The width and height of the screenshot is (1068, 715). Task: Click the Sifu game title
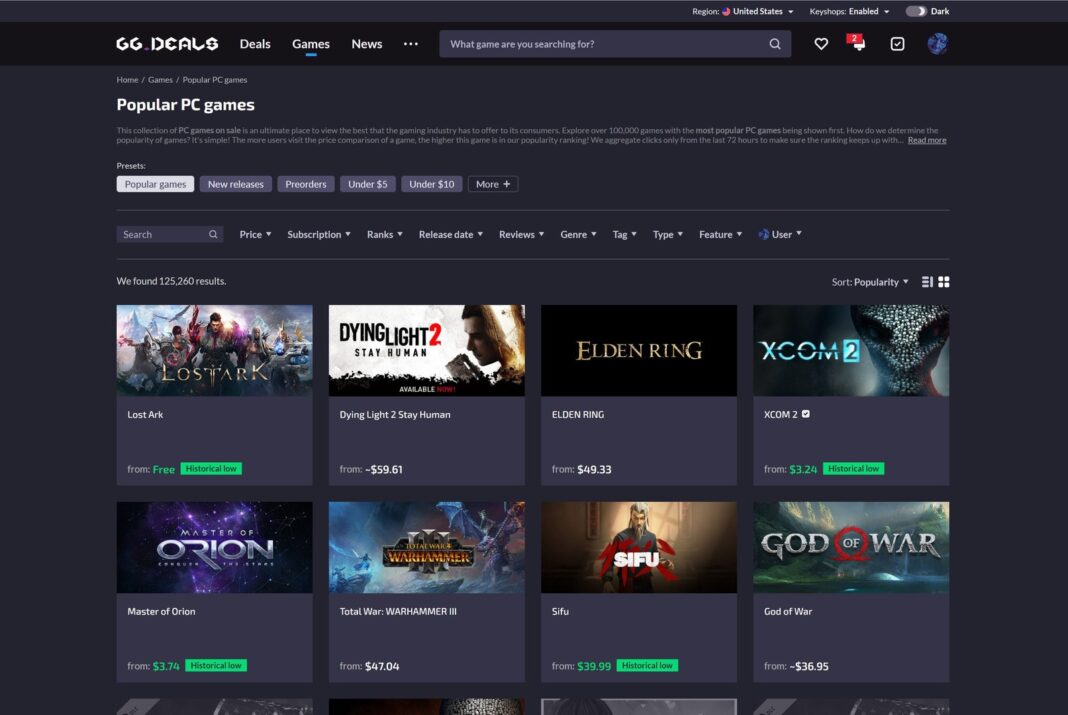point(560,611)
